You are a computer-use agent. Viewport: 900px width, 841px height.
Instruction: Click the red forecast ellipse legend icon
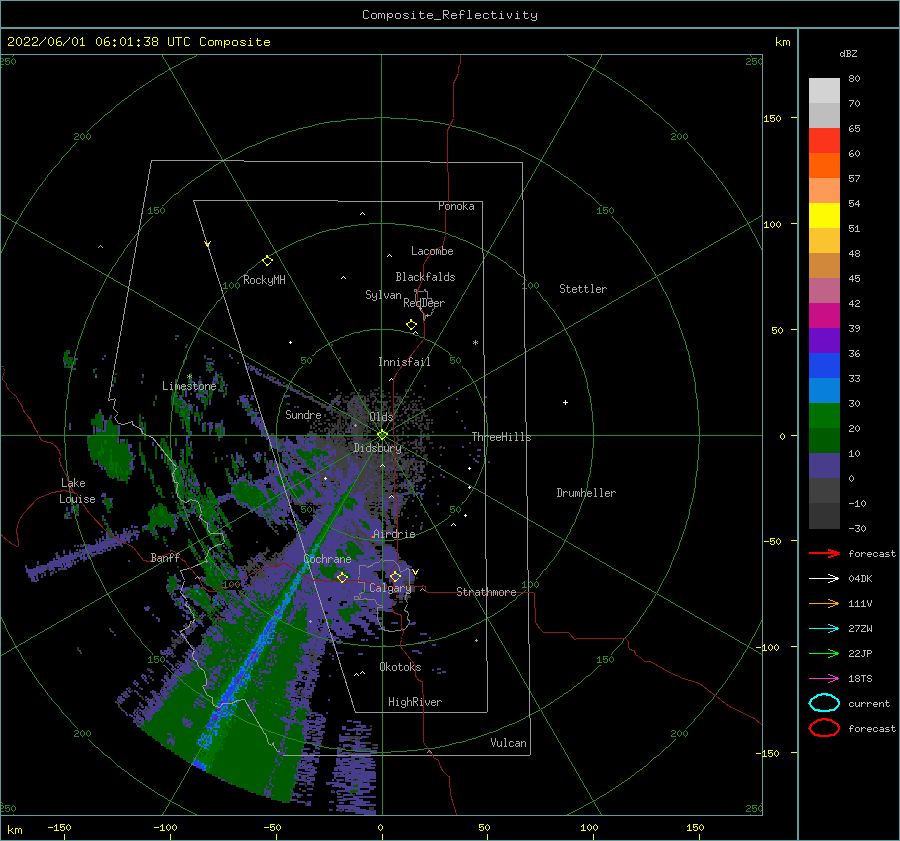[824, 728]
